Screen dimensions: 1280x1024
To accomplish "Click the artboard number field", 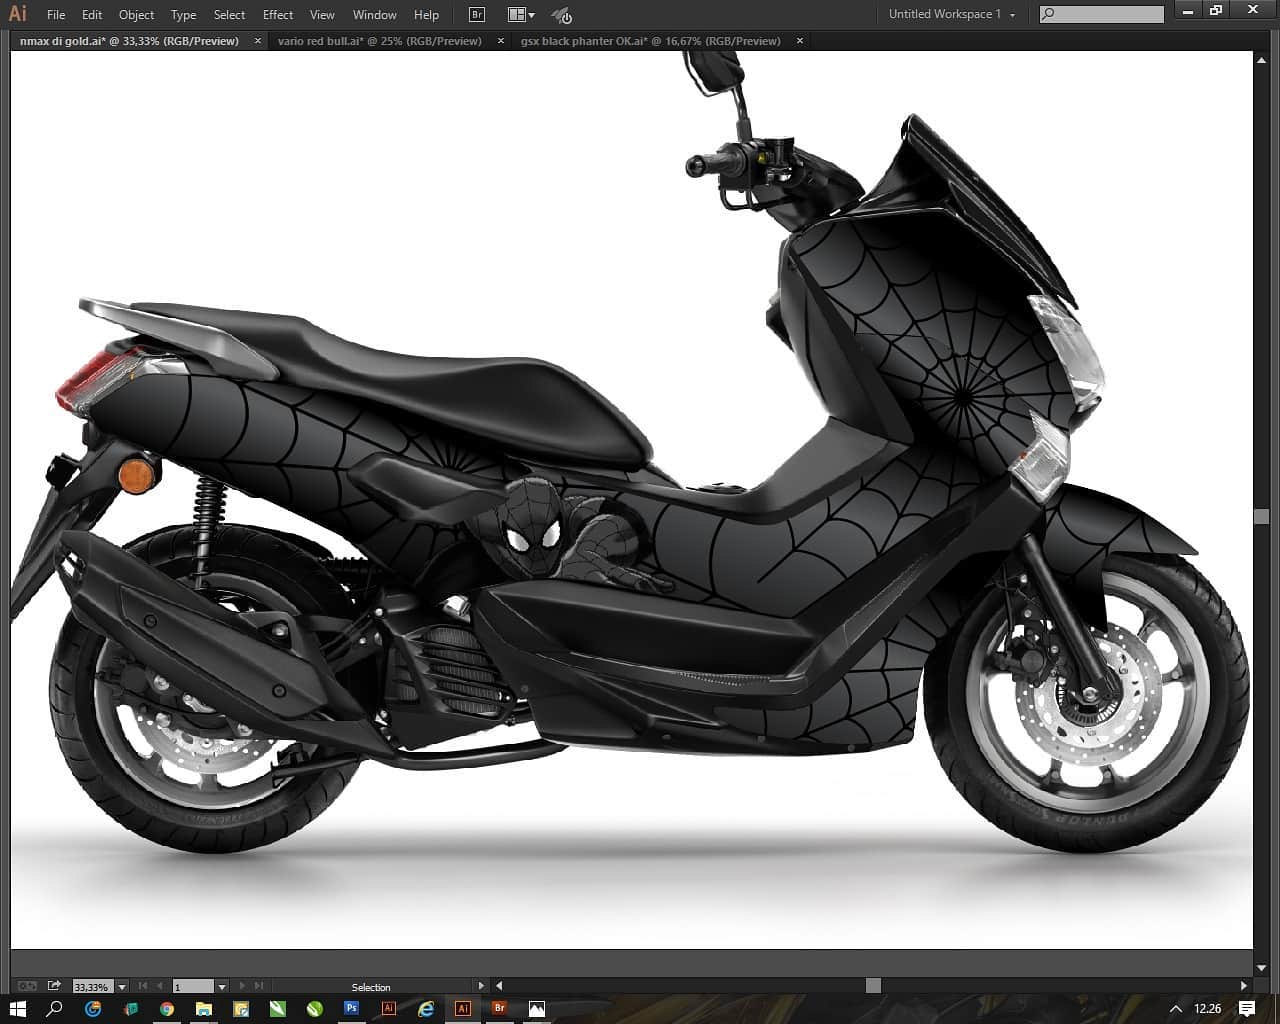I will pos(193,987).
